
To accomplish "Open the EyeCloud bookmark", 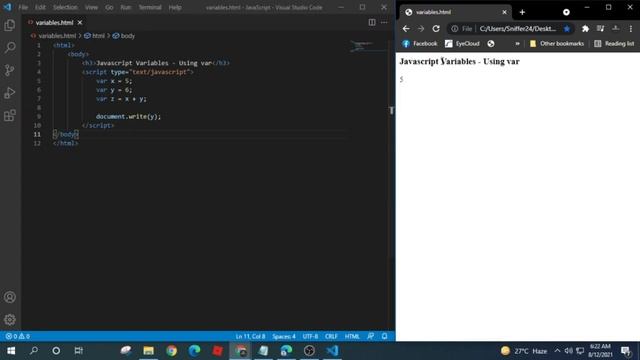I will click(462, 44).
